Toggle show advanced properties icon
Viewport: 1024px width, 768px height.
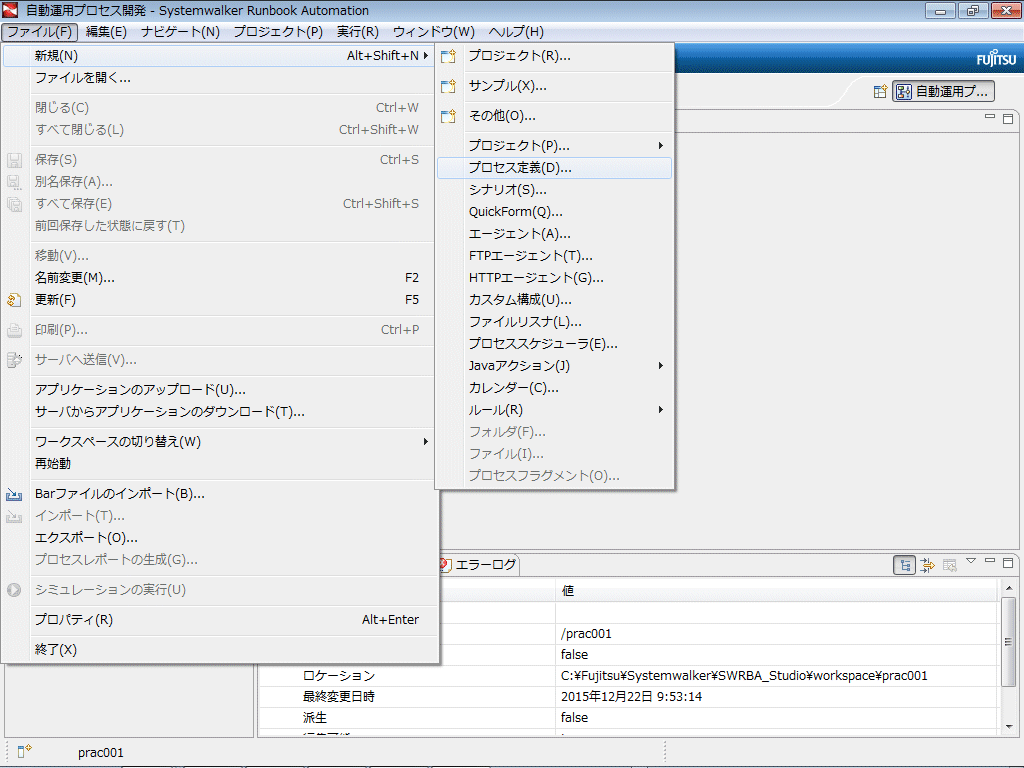[927, 565]
